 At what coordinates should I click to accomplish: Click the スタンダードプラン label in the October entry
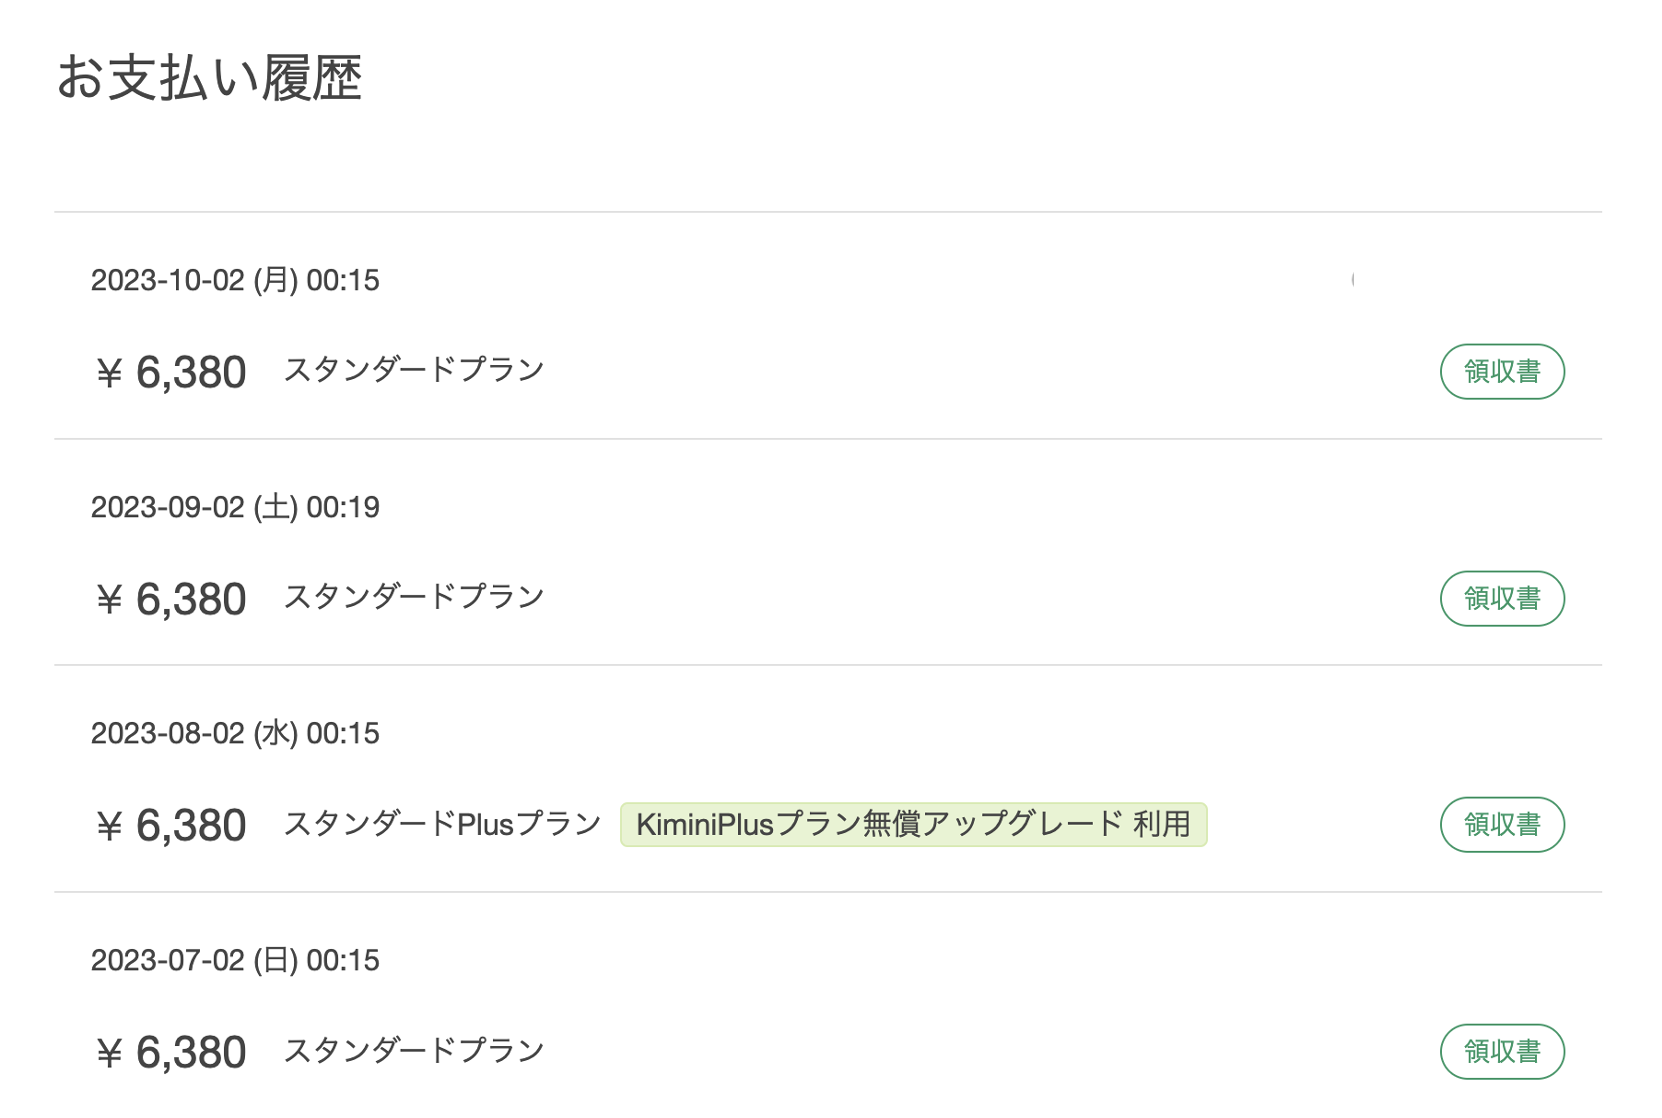click(x=414, y=370)
